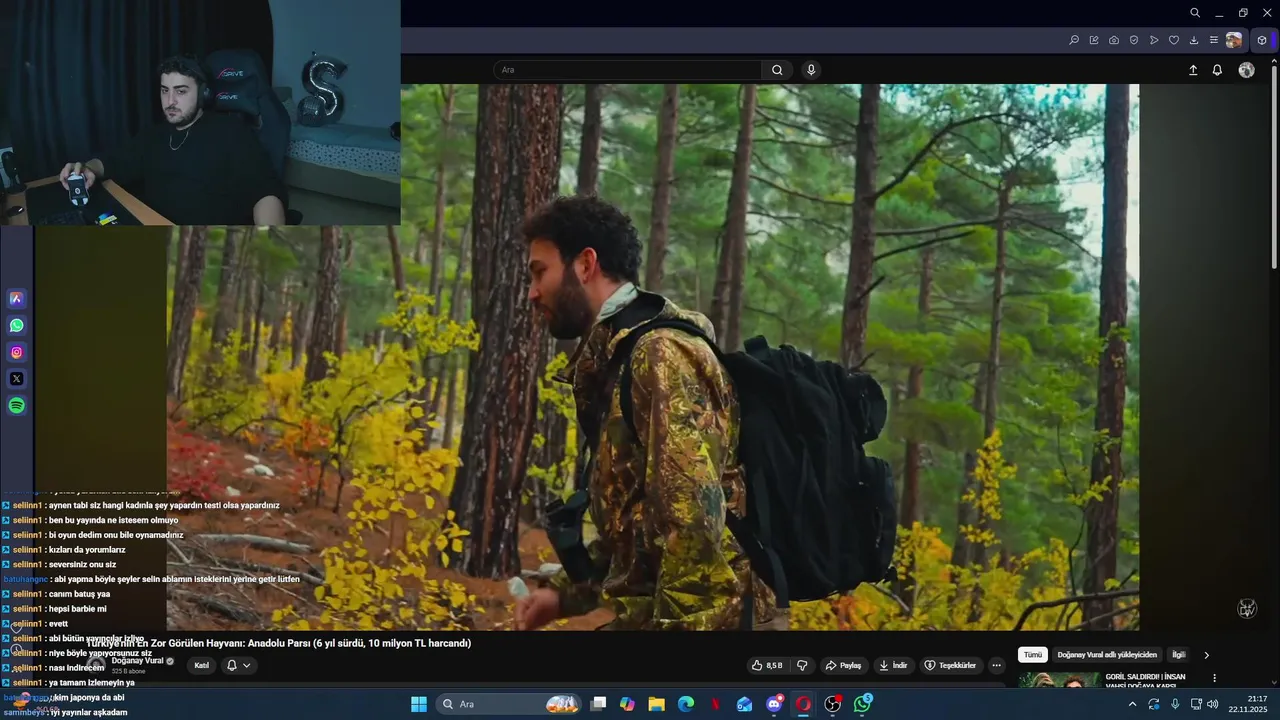Click YouTube search magnifier button
Screen dimensions: 1280x720
777,70
